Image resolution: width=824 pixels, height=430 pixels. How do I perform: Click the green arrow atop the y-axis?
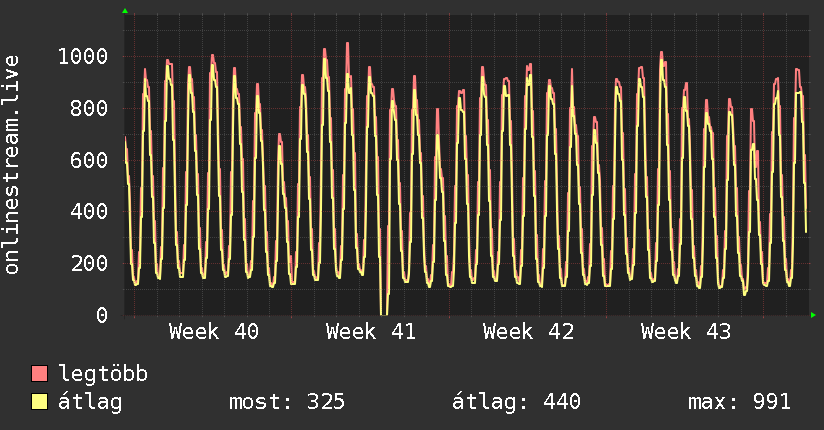pos(125,11)
